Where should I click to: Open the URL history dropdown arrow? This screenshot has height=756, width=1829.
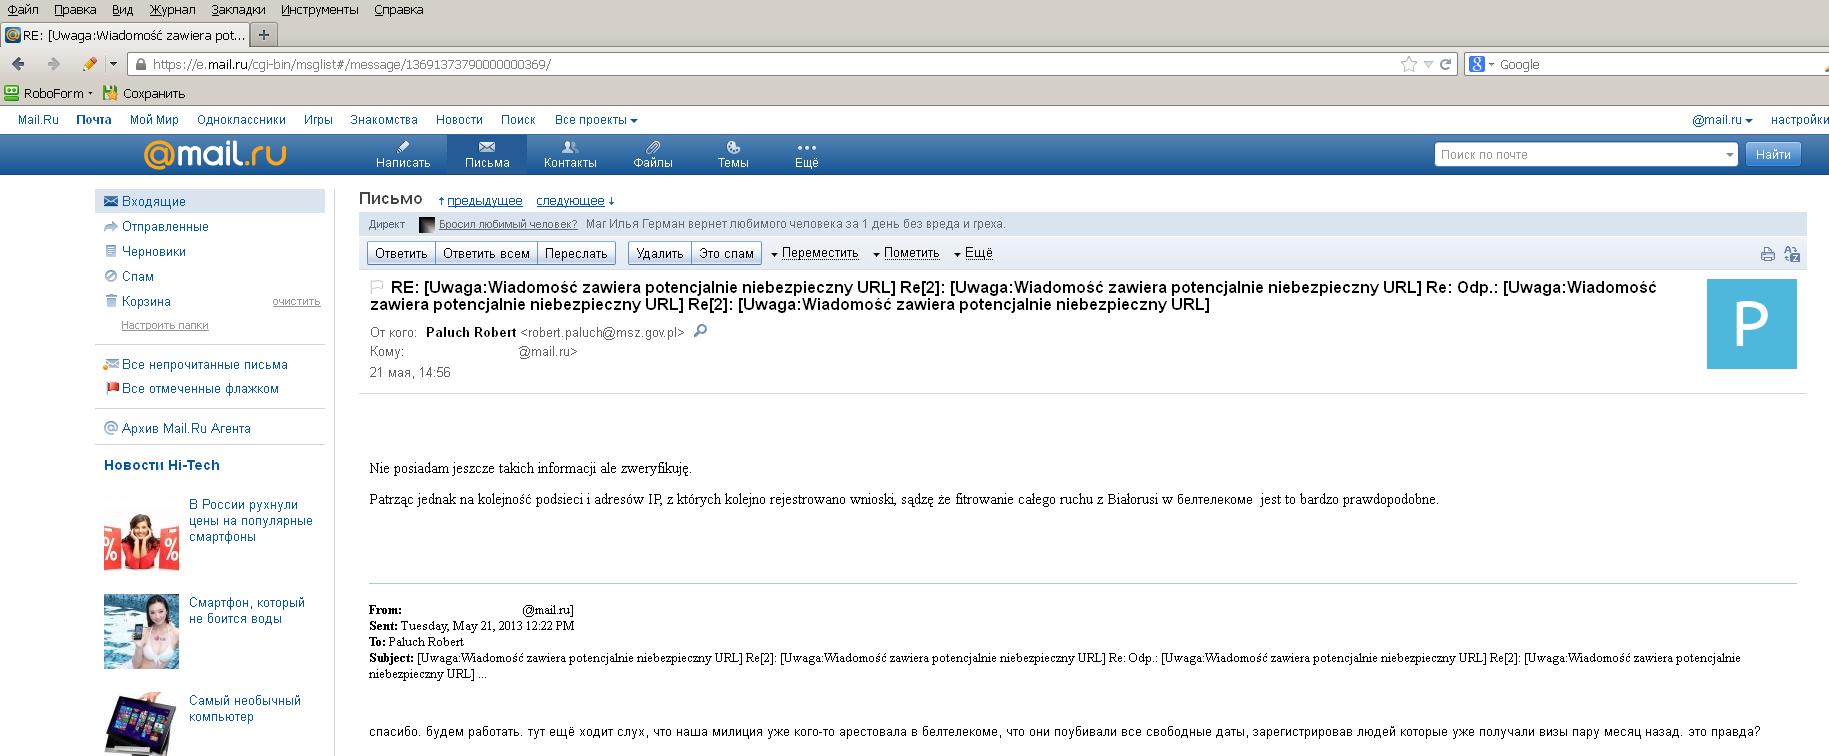tap(1428, 64)
